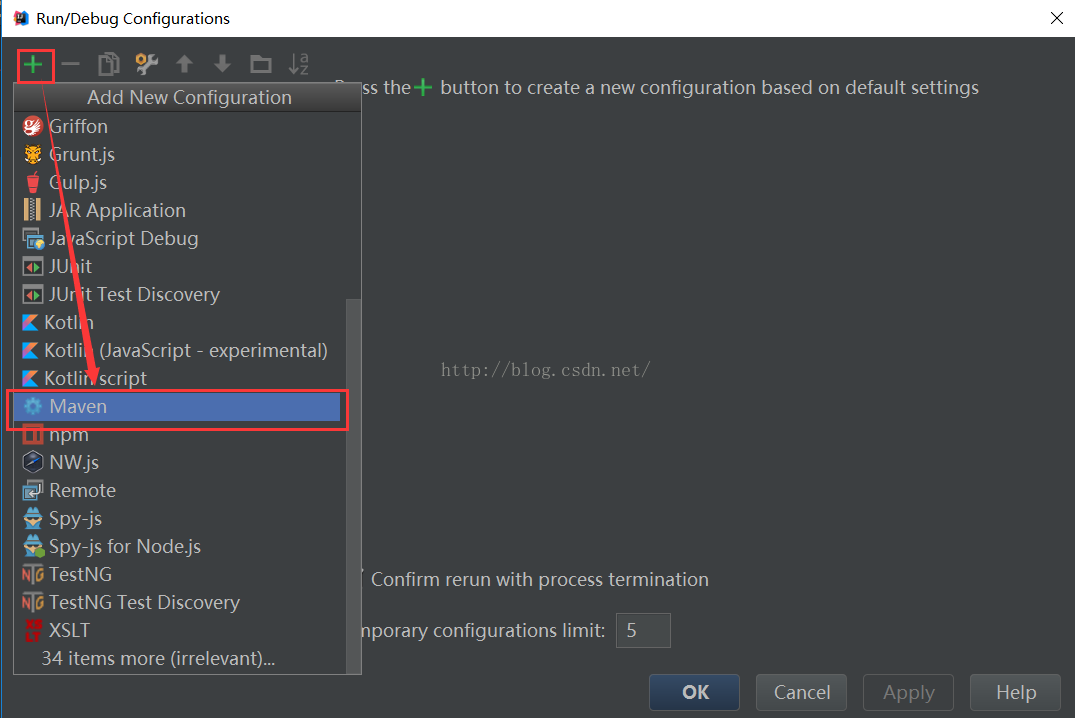Click the Cancel button
The width and height of the screenshot is (1075, 718).
point(801,692)
